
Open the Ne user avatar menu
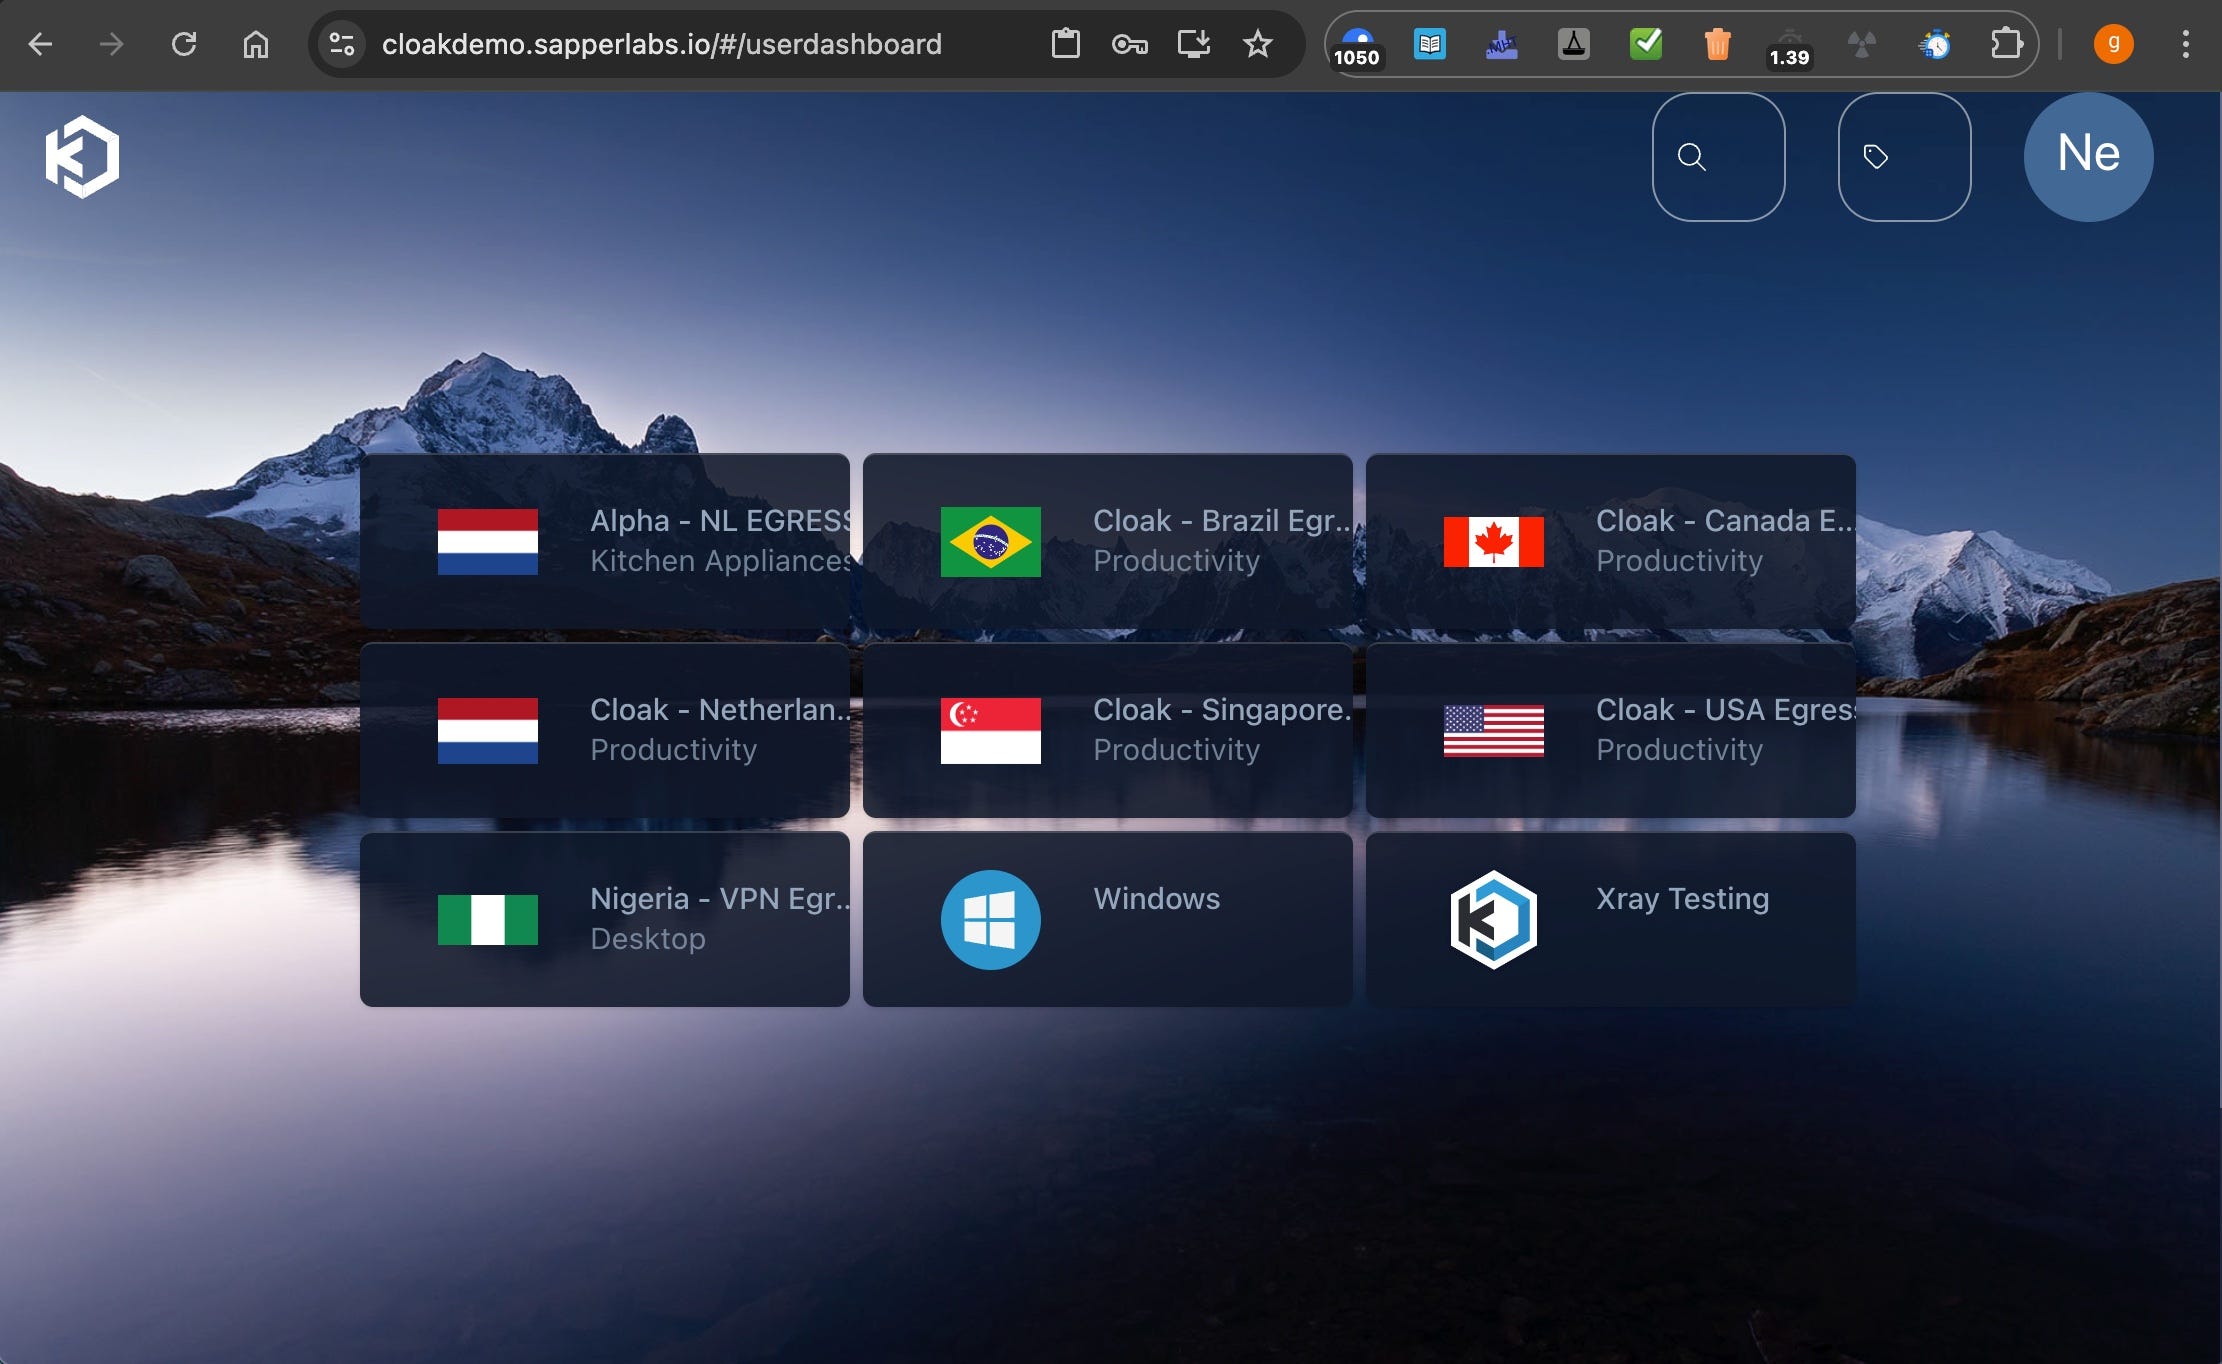2087,156
